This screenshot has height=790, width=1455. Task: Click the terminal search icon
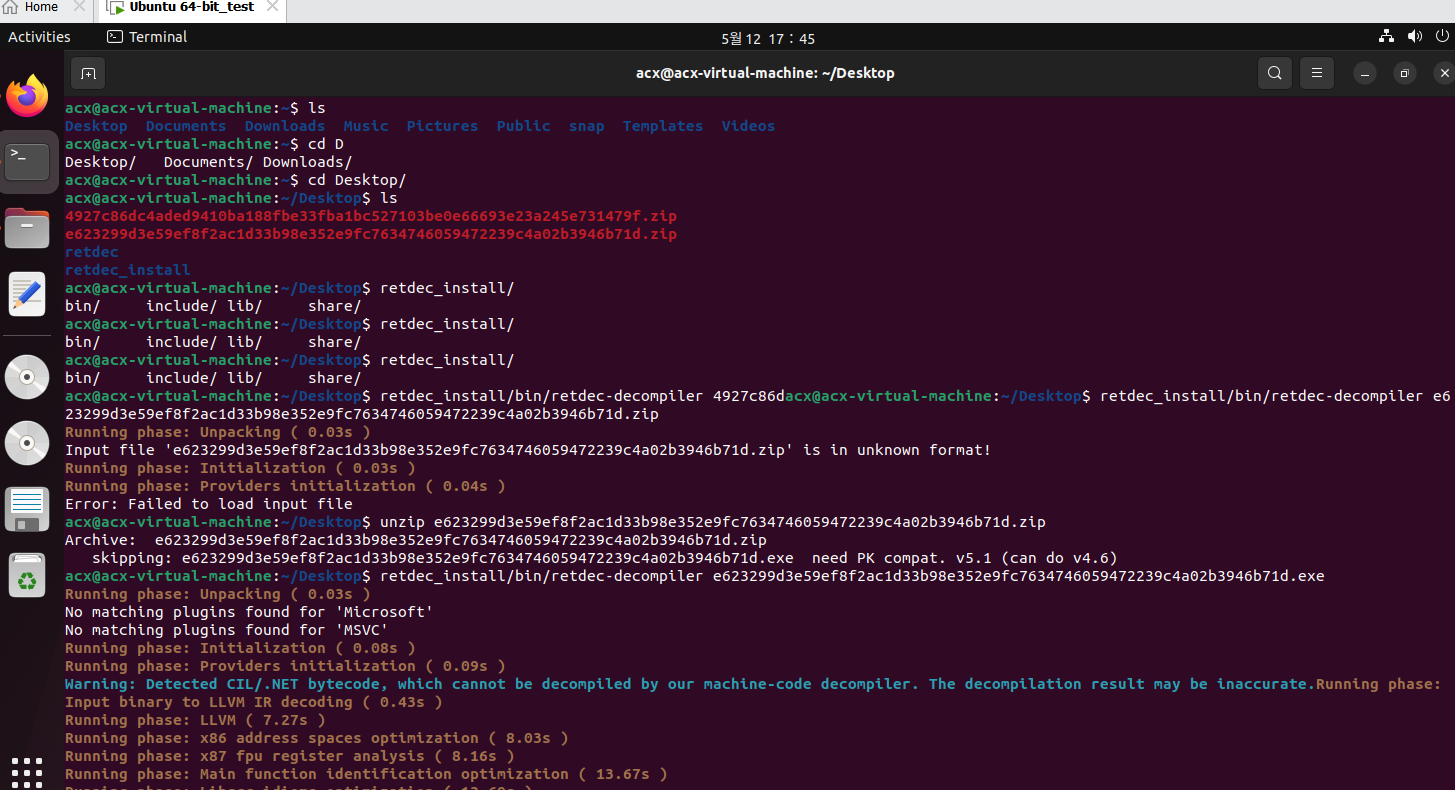coord(1274,73)
